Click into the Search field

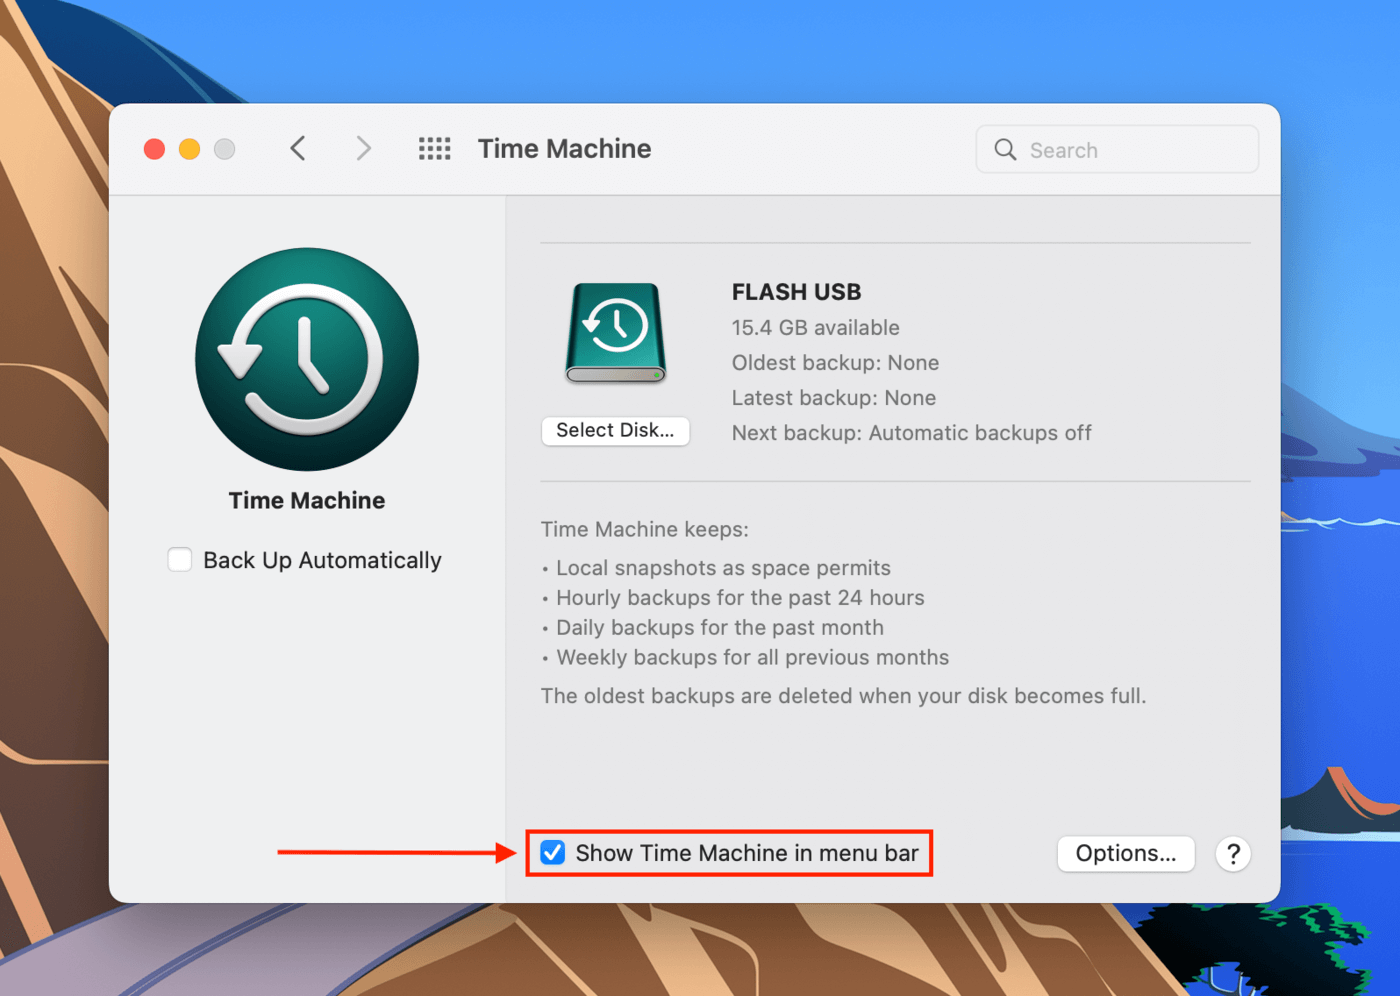(1117, 150)
